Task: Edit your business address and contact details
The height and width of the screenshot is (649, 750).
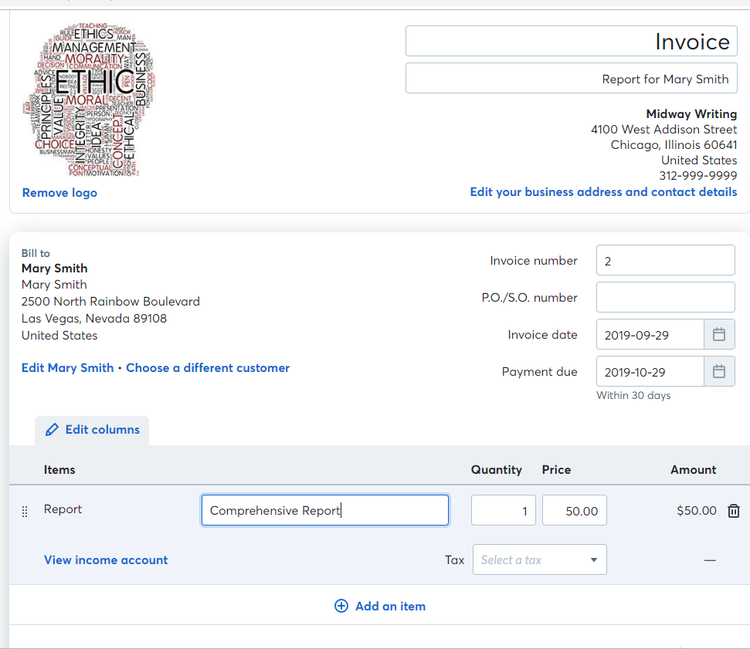Action: click(603, 192)
